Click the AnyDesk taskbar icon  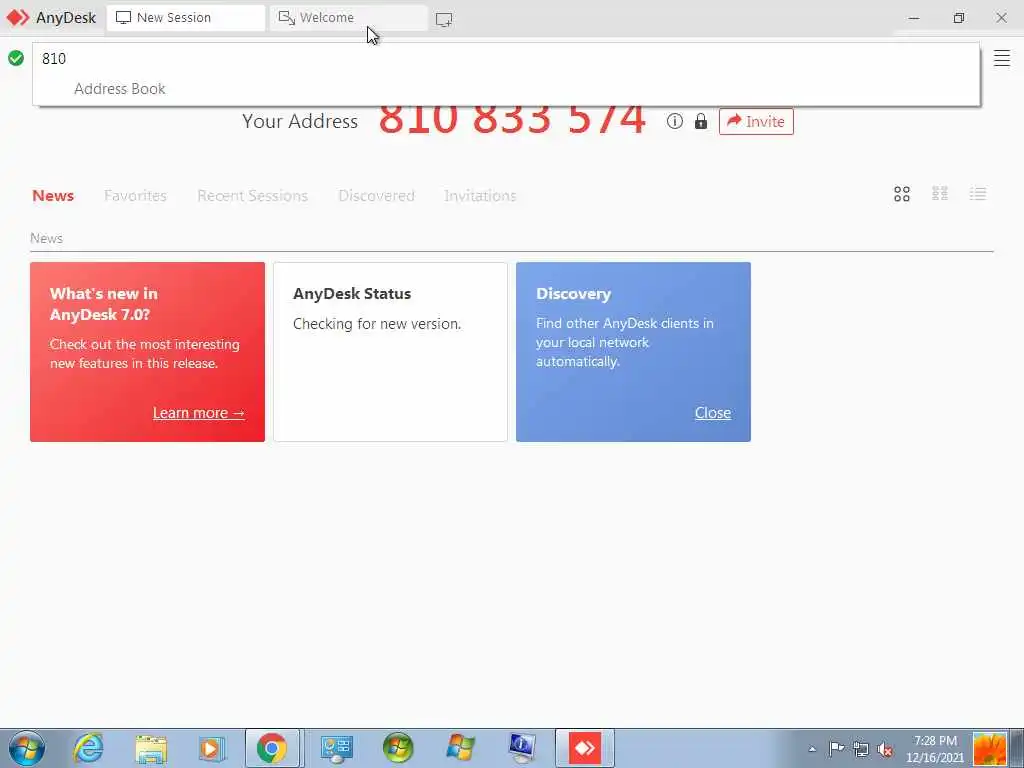584,748
